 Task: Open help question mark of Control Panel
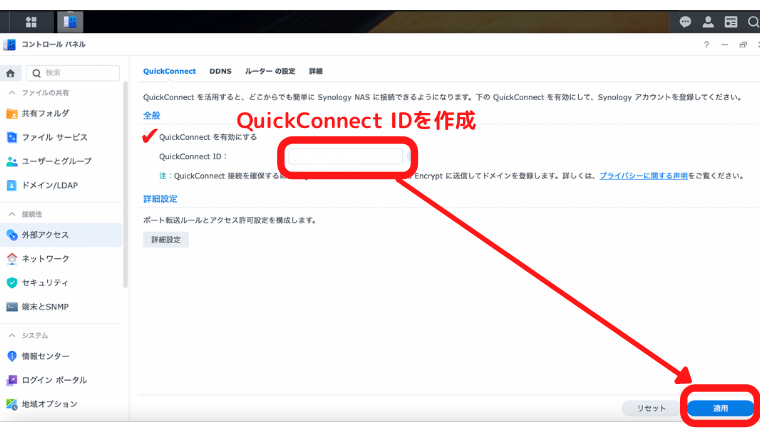click(x=706, y=45)
